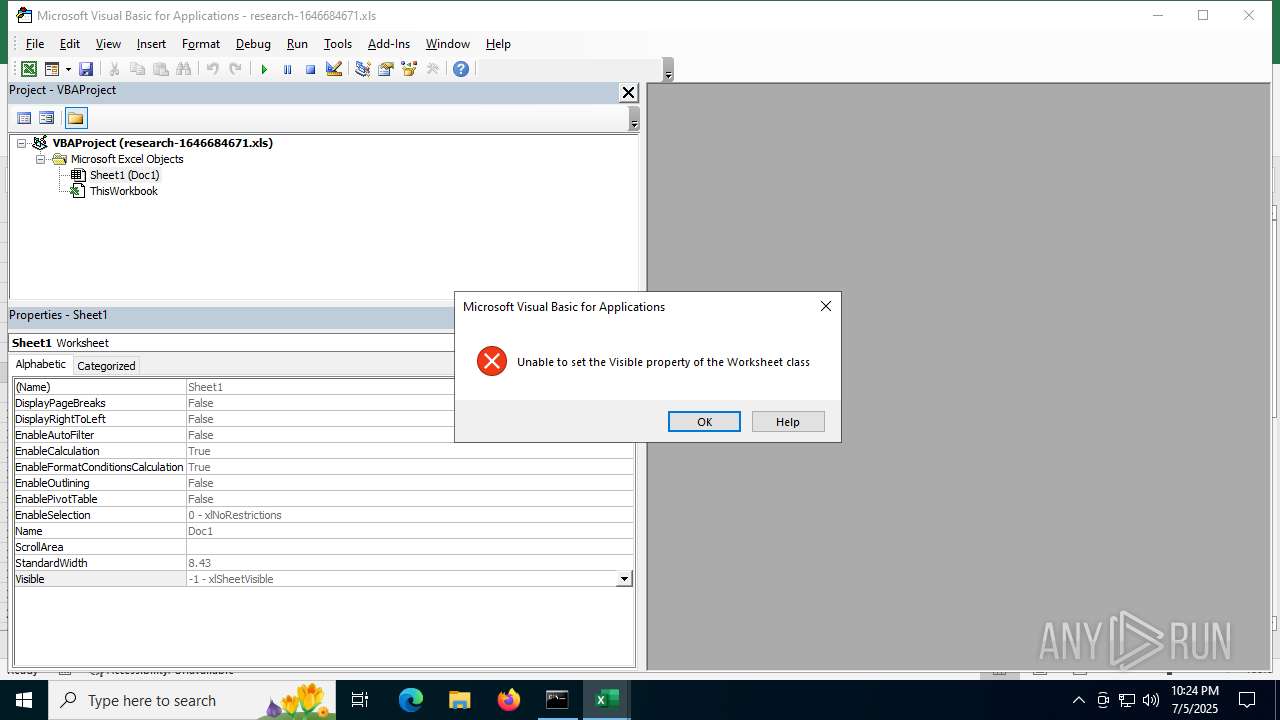Click the Paste toolbar icon

click(160, 69)
